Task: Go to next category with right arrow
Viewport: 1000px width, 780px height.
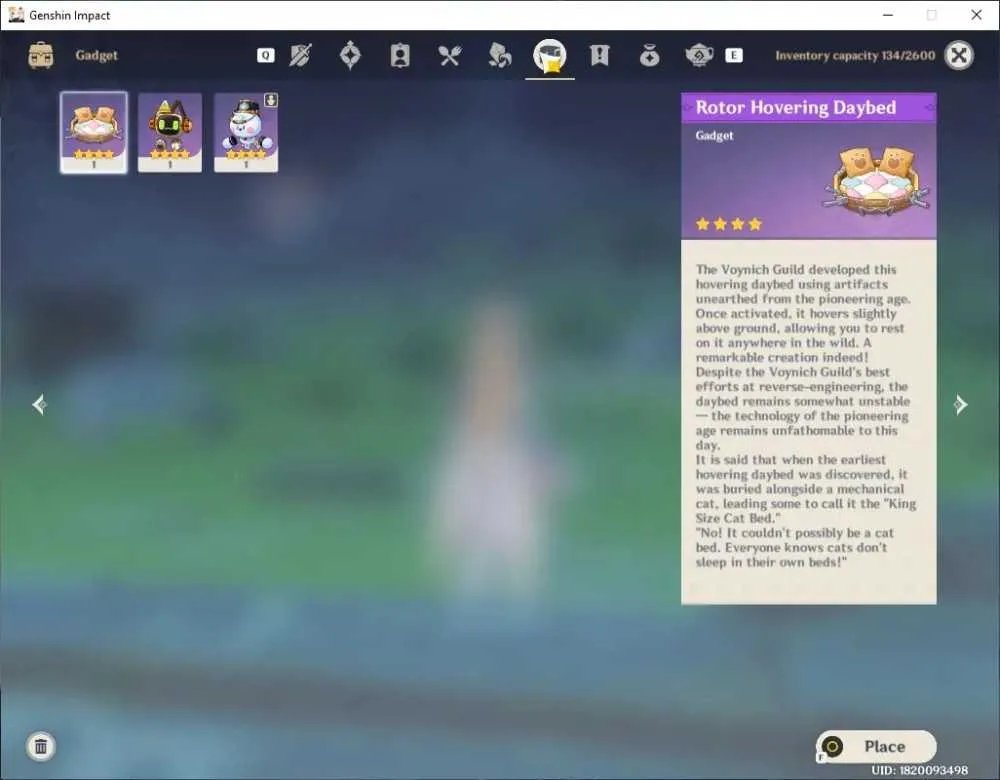Action: pyautogui.click(x=960, y=404)
